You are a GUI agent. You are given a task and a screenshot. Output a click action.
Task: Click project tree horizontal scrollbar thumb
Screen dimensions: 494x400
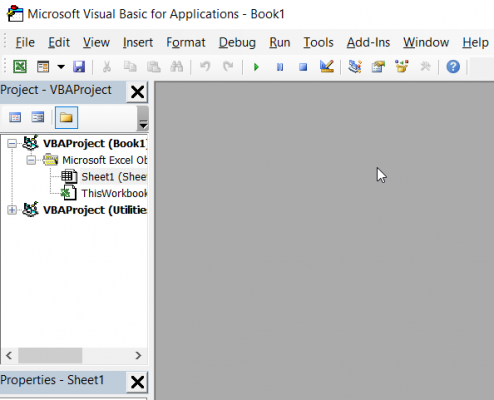click(50, 355)
